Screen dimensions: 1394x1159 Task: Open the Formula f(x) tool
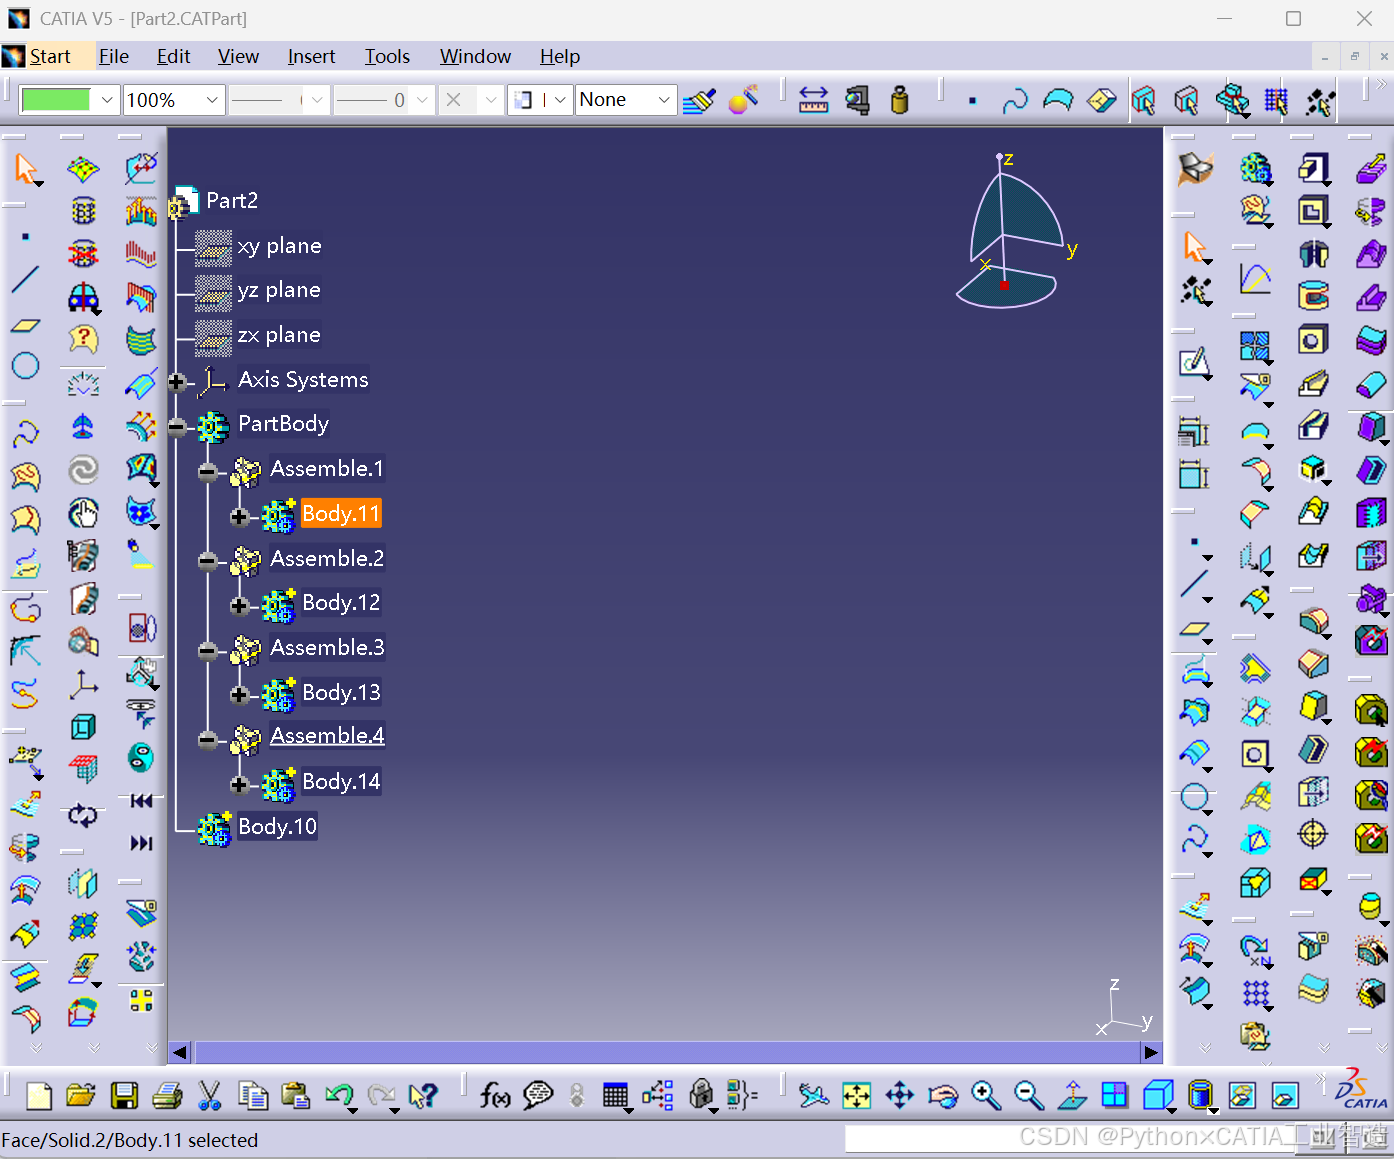tap(495, 1096)
